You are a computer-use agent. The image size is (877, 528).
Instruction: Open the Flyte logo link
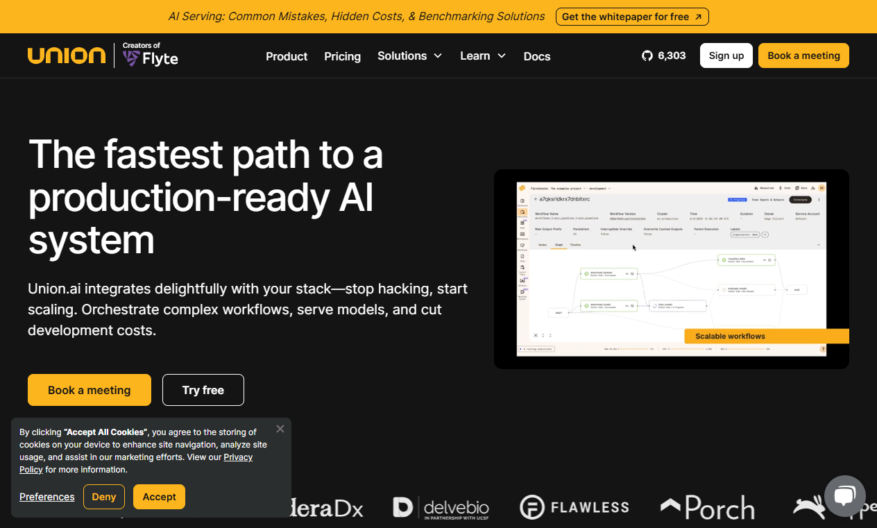(150, 55)
